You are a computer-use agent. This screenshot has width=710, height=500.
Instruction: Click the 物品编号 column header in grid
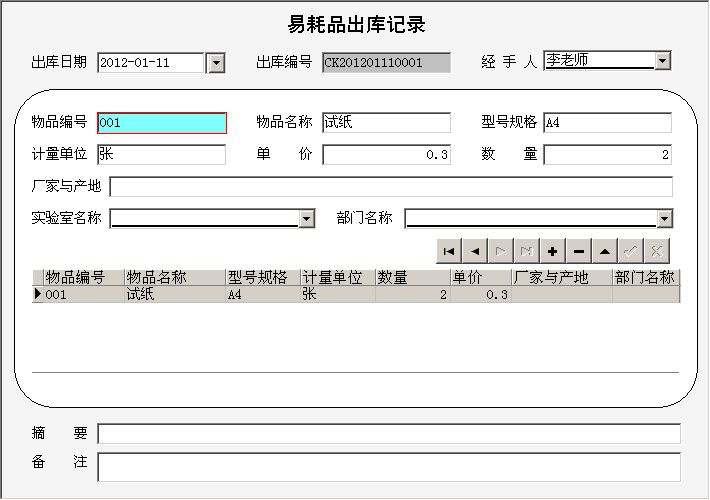(x=83, y=277)
